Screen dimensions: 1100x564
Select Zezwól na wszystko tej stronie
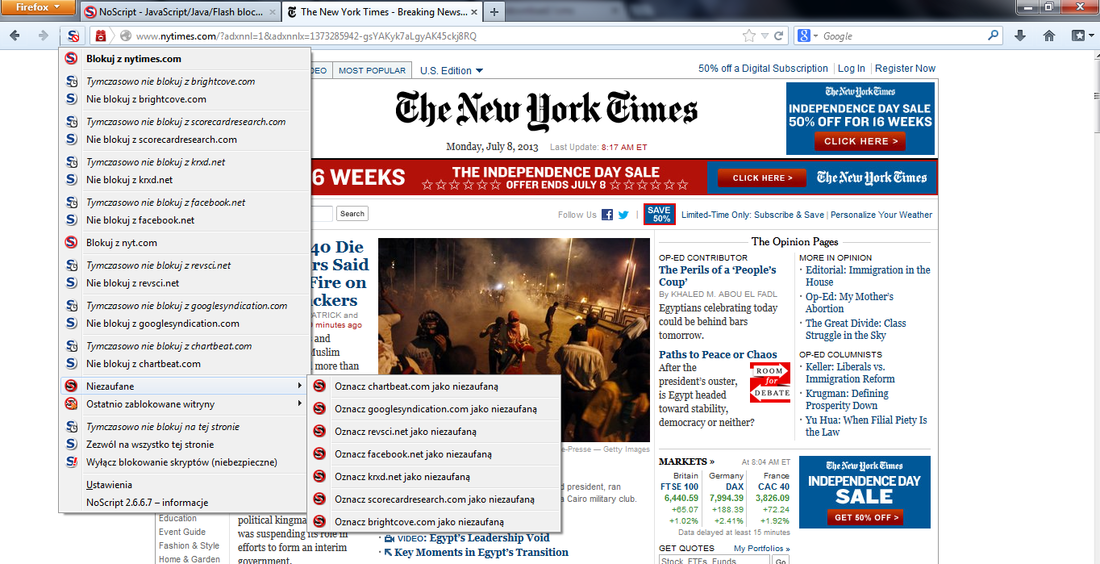[185, 444]
